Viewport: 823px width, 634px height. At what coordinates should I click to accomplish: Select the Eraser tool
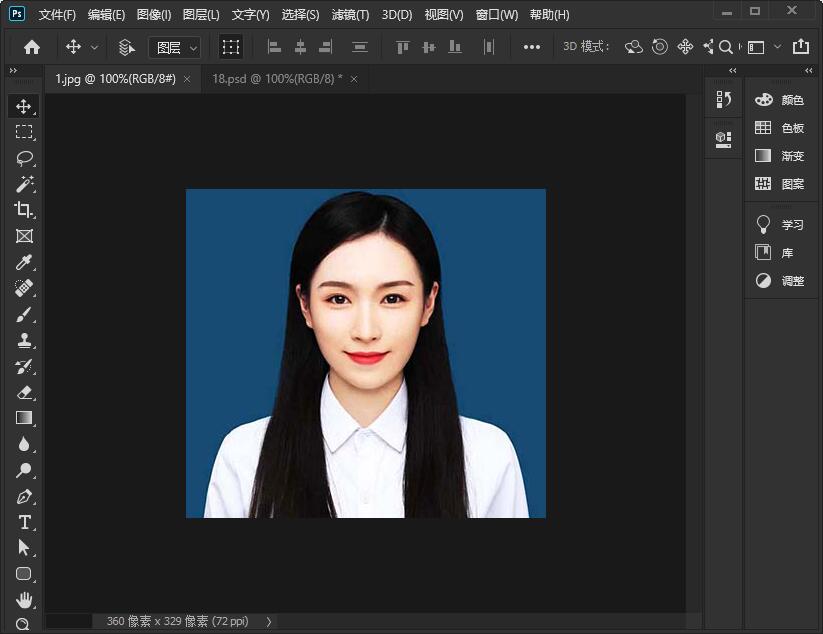coord(24,392)
